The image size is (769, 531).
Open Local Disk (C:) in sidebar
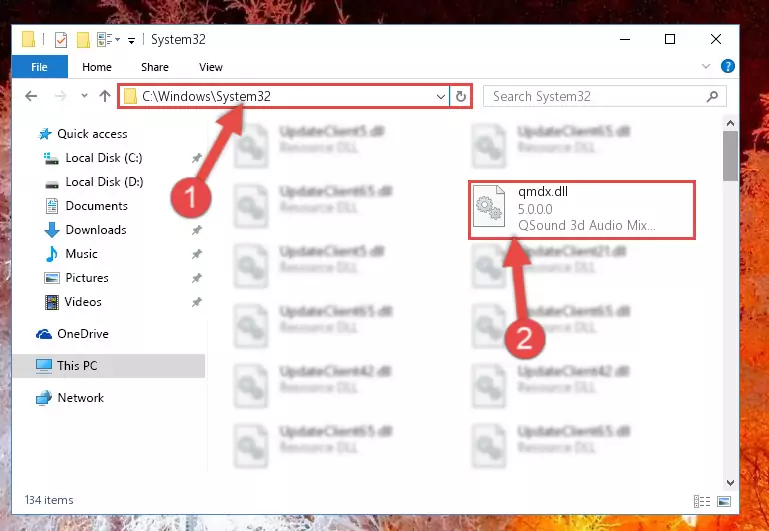pyautogui.click(x=103, y=158)
